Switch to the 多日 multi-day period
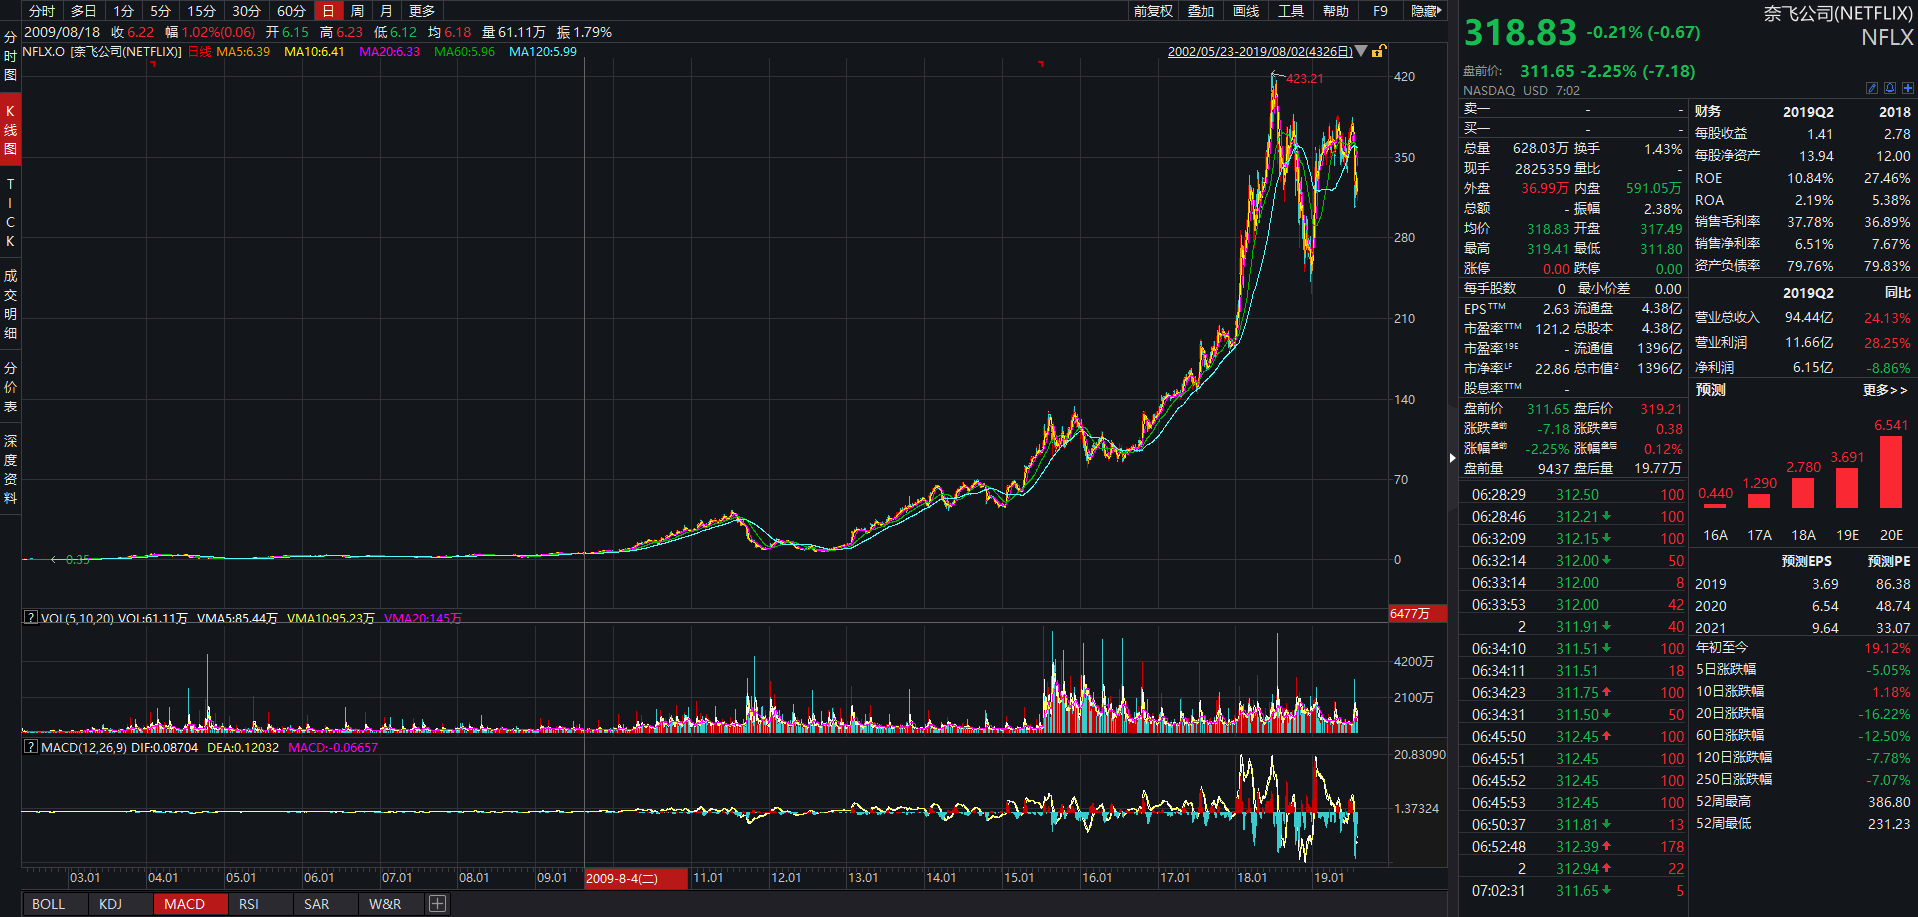Screen dimensions: 1918x917 tap(84, 11)
